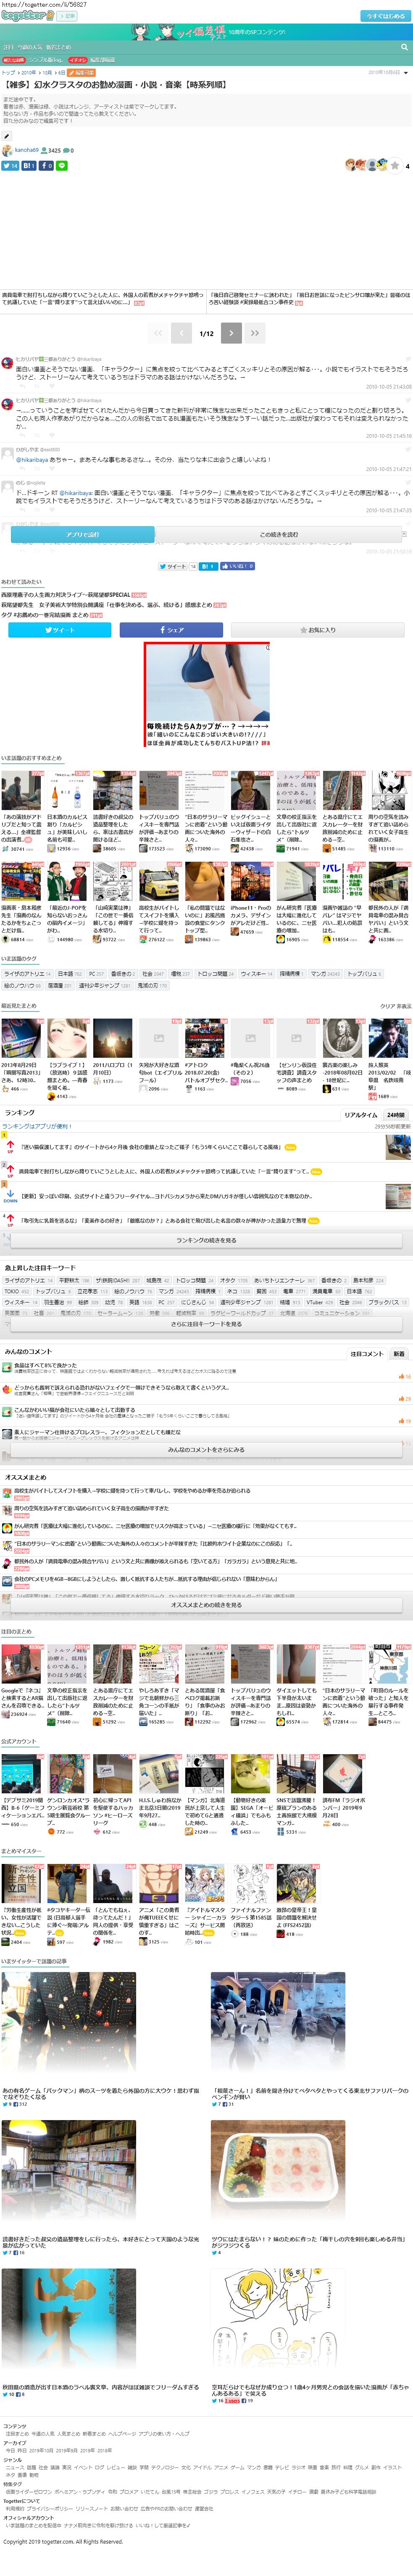Select the リアルタイム ranking tab
This screenshot has height=2576, width=413.
point(361,1114)
